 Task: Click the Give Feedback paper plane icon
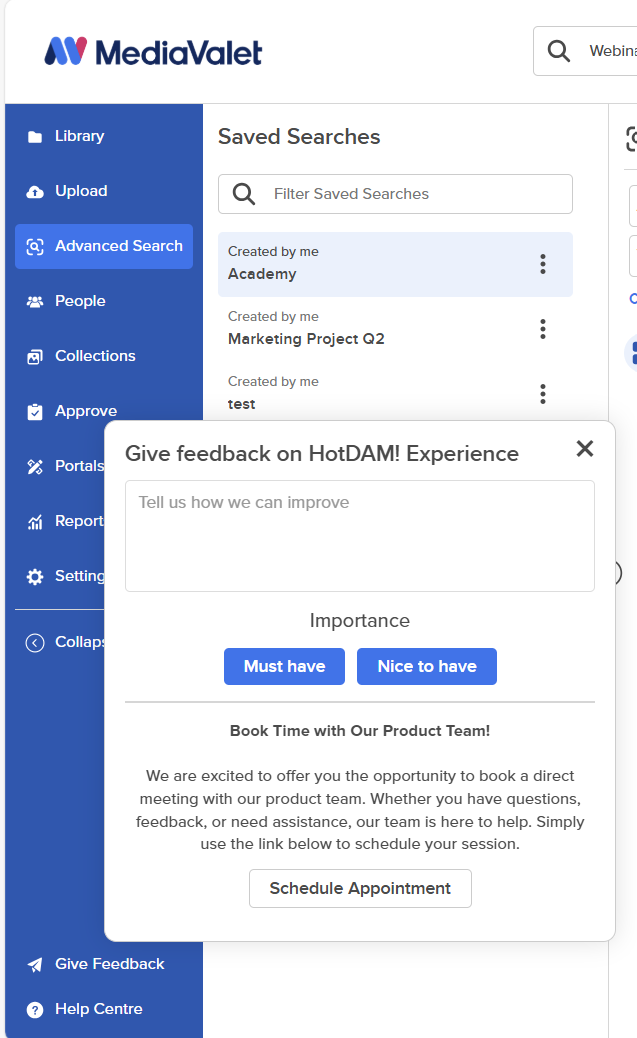[x=34, y=965]
